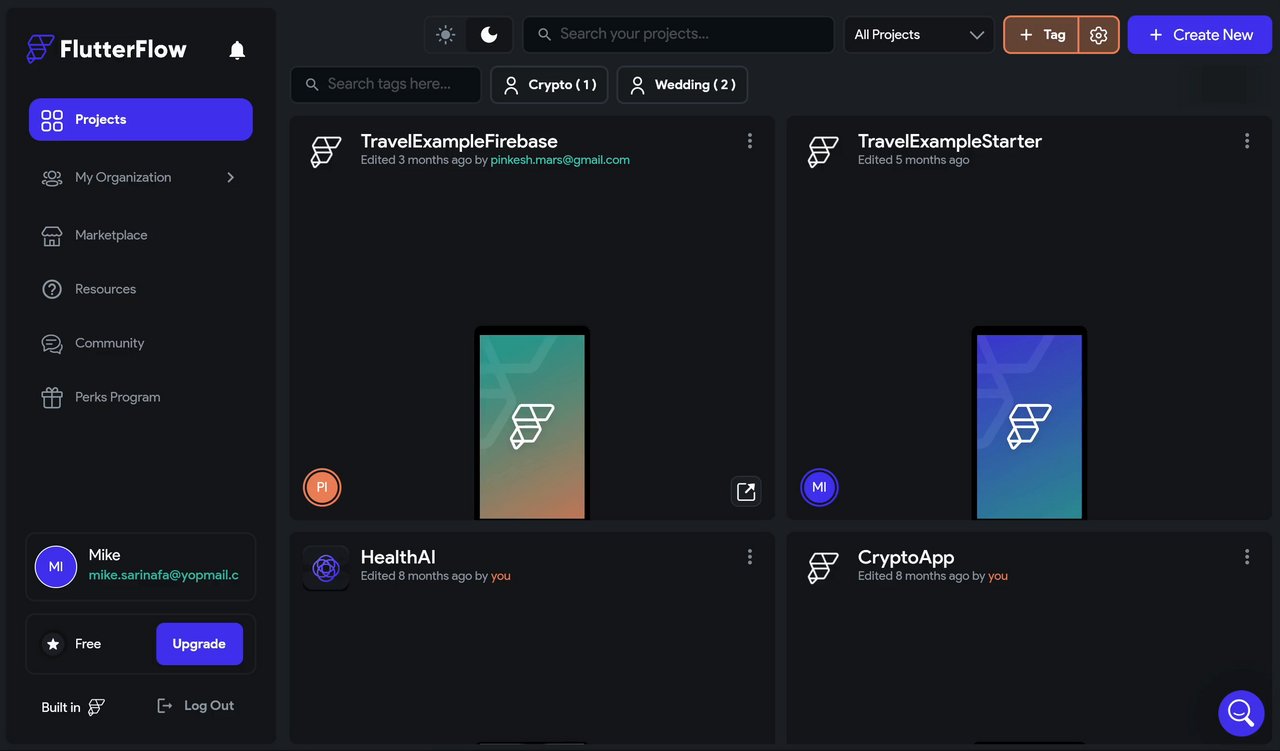Filter by the Wedding (2) tag
The image size is (1280, 751).
click(x=682, y=85)
